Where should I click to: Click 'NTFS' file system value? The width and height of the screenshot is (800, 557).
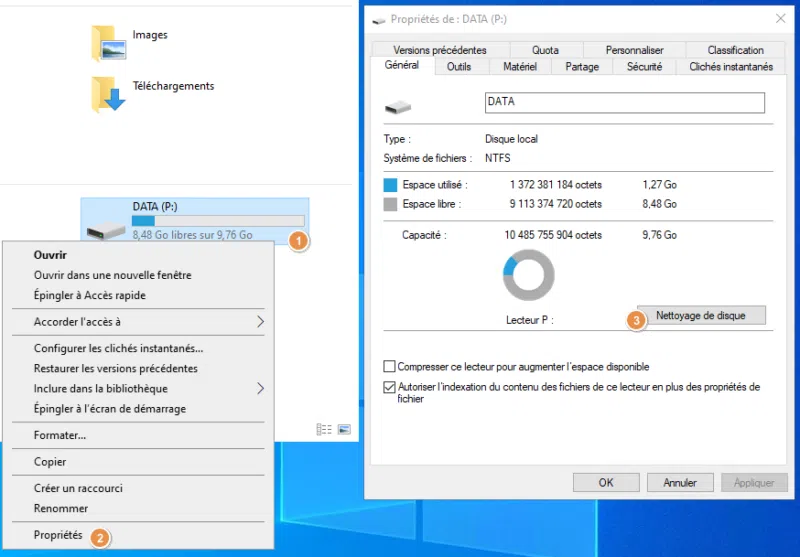click(497, 158)
